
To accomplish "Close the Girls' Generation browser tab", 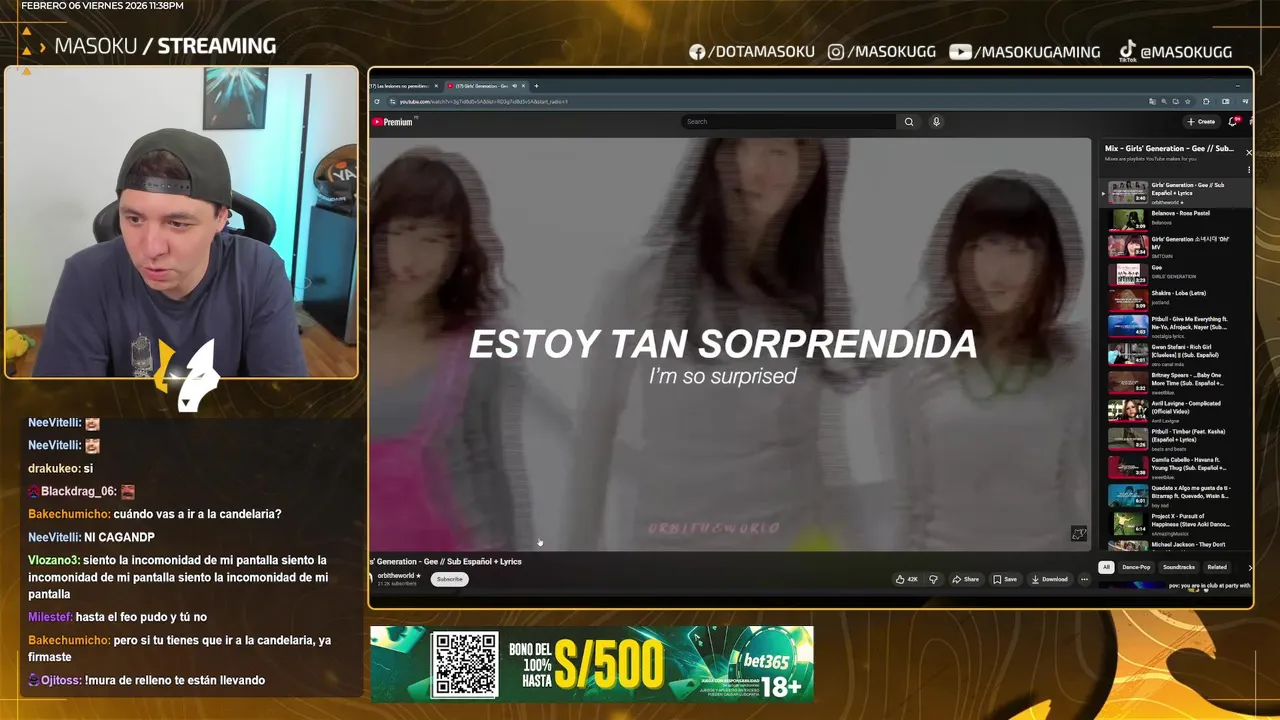I will tap(523, 86).
